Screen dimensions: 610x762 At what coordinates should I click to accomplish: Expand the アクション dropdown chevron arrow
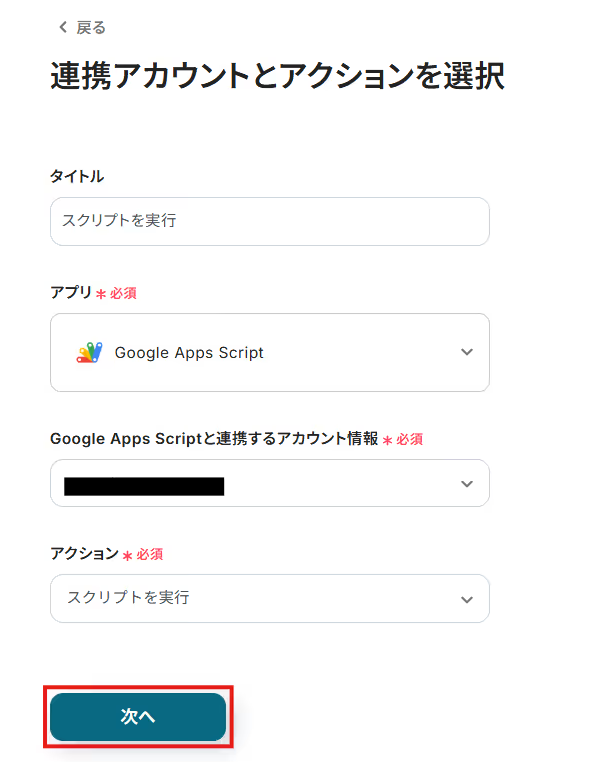click(466, 599)
